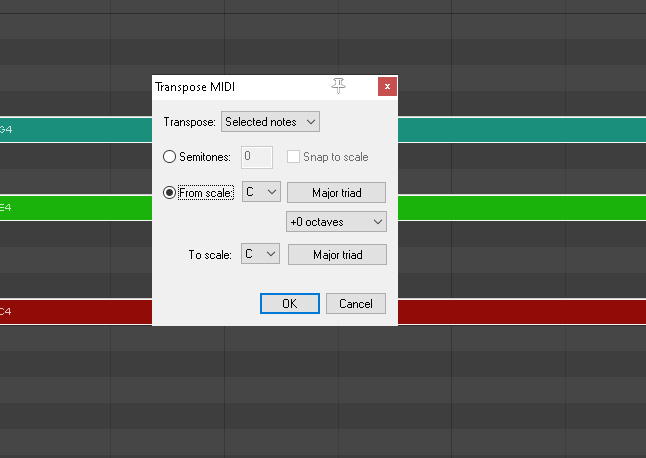The image size is (646, 458).
Task: Open the Transpose Selected notes dropdown
Action: (x=270, y=122)
